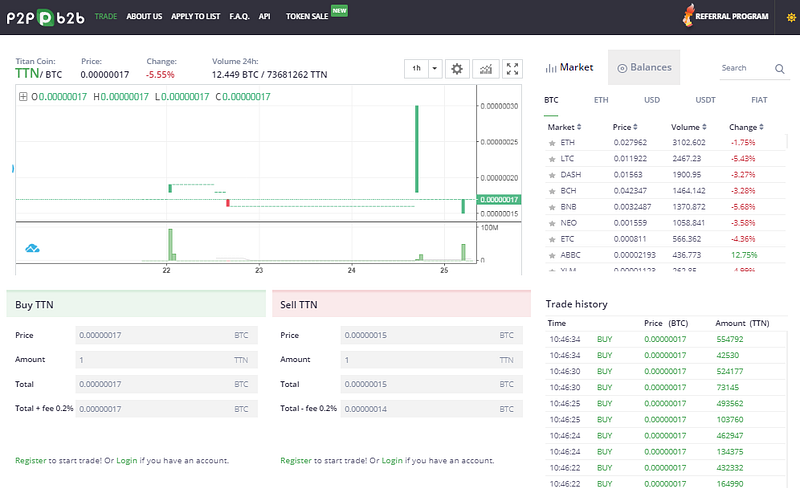Open the TOKEN SALE page

(x=307, y=16)
